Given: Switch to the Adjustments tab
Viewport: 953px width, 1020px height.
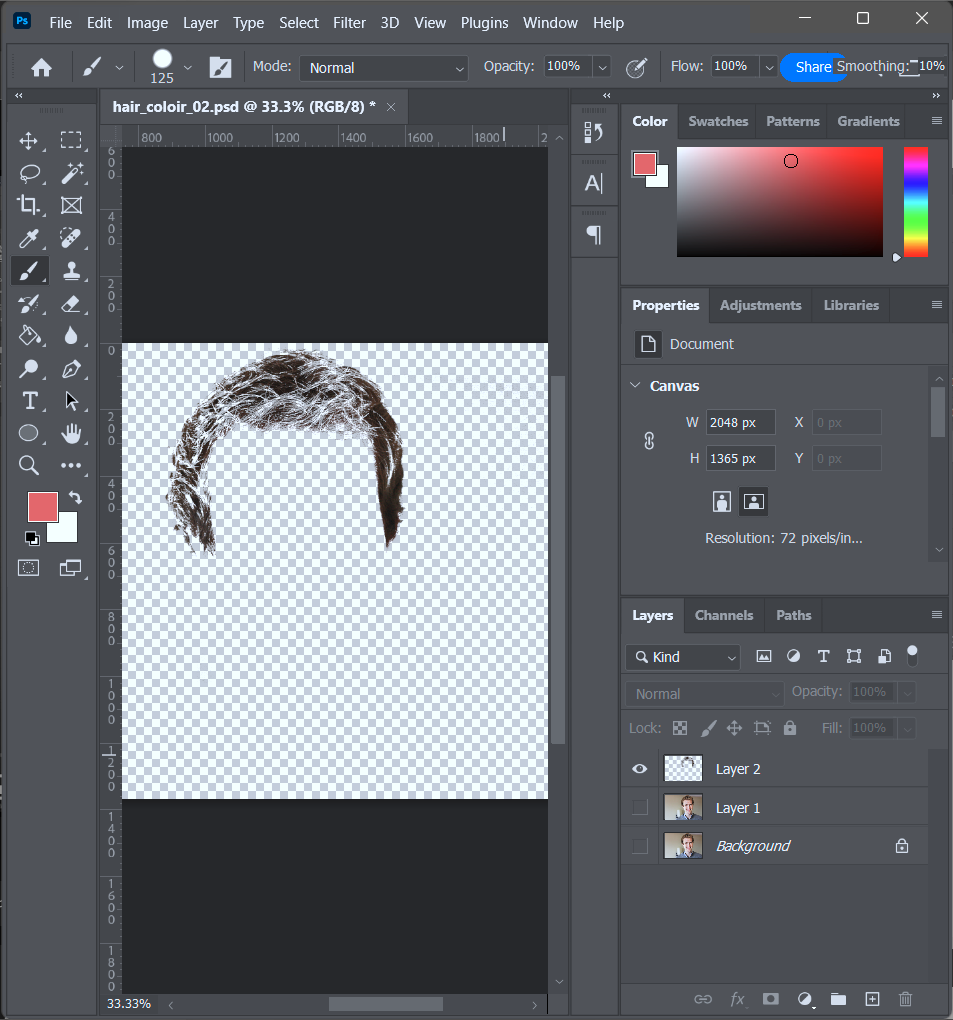Looking at the screenshot, I should (760, 305).
